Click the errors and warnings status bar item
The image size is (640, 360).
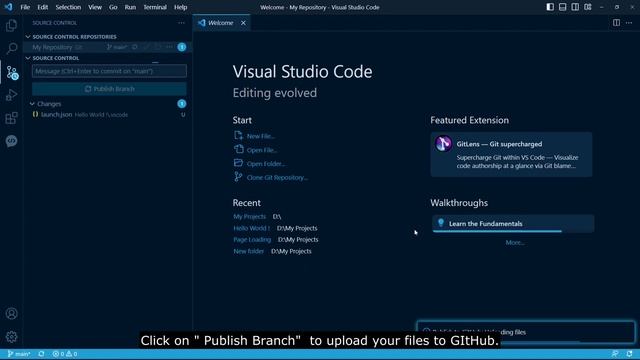point(64,354)
